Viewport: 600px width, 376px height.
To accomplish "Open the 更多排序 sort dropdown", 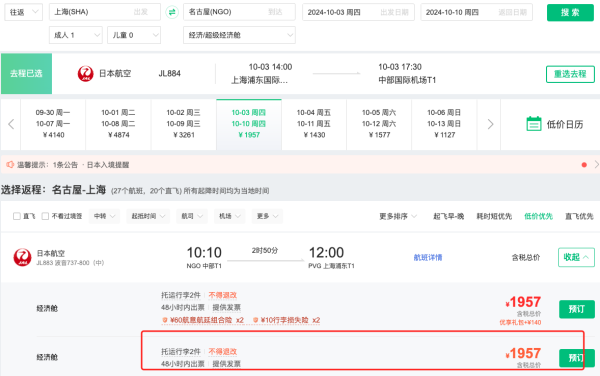I will 398,216.
